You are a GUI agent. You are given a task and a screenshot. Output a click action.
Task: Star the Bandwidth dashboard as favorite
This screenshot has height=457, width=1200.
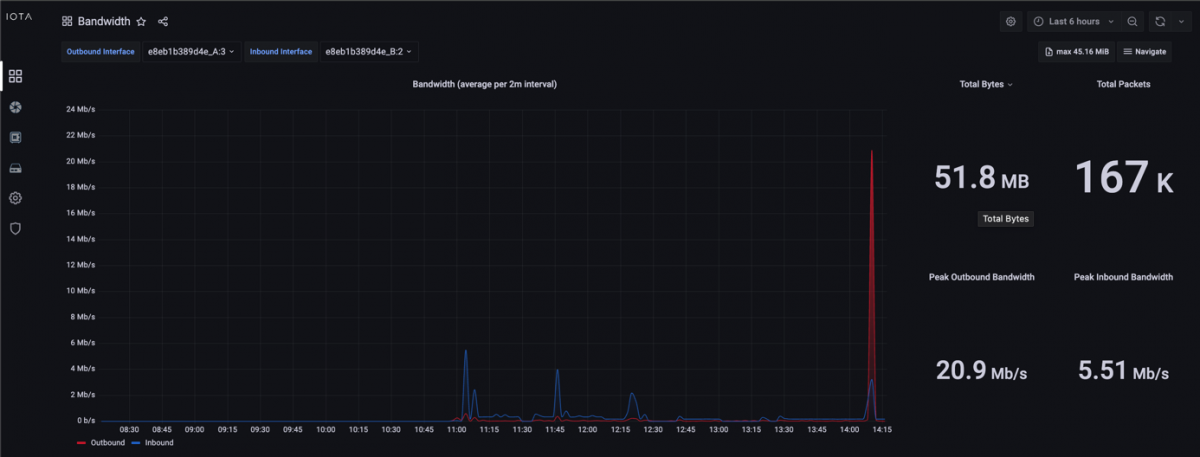pyautogui.click(x=141, y=21)
